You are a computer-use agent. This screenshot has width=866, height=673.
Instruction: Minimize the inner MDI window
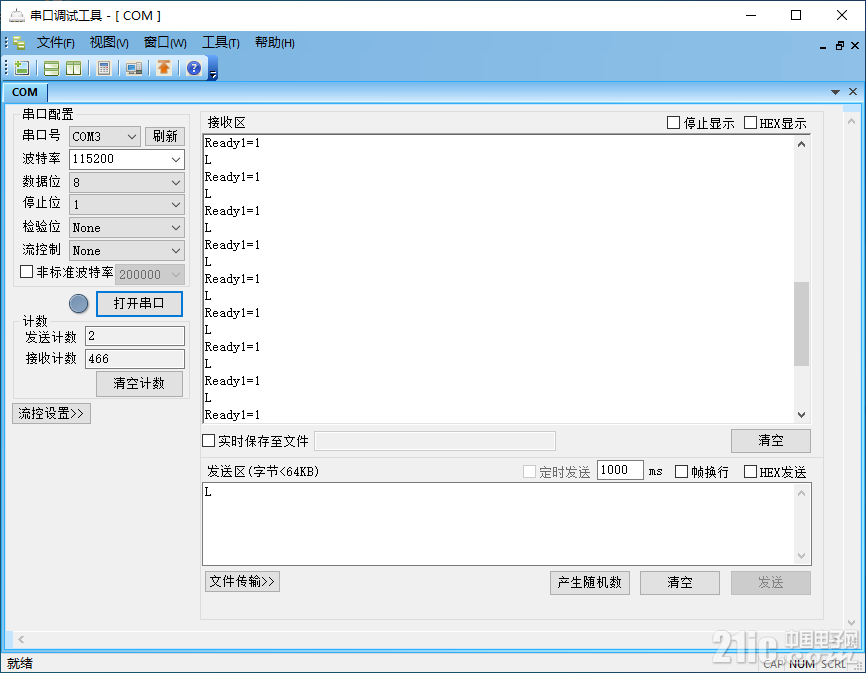click(823, 46)
